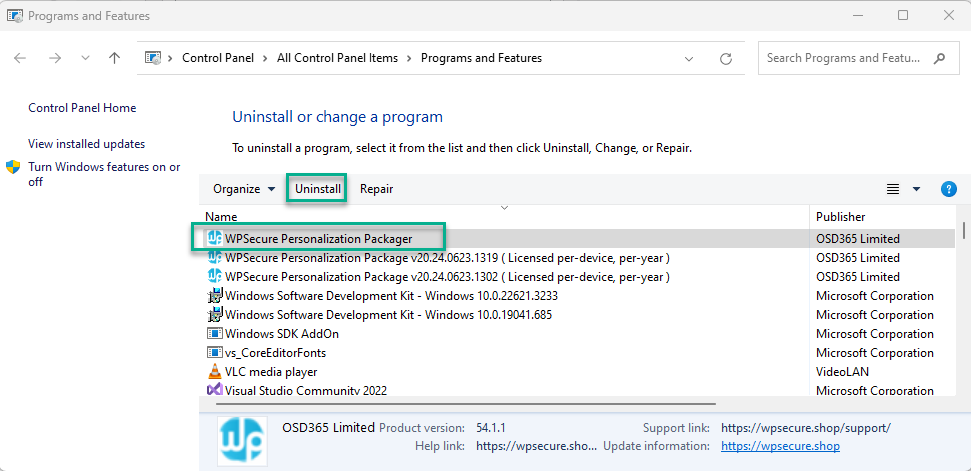The image size is (971, 471).
Task: Click the Forward navigation arrow
Action: [x=55, y=58]
